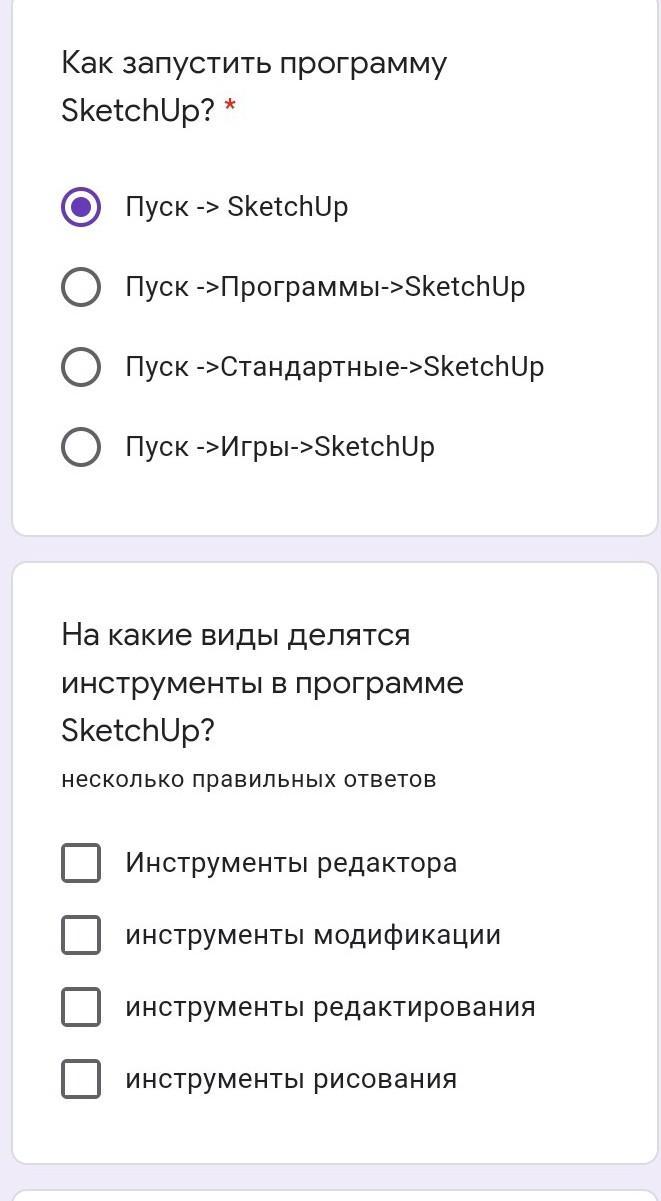Screen dimensions: 661x1201
Task: Click the red required asterisk
Action: click(230, 106)
